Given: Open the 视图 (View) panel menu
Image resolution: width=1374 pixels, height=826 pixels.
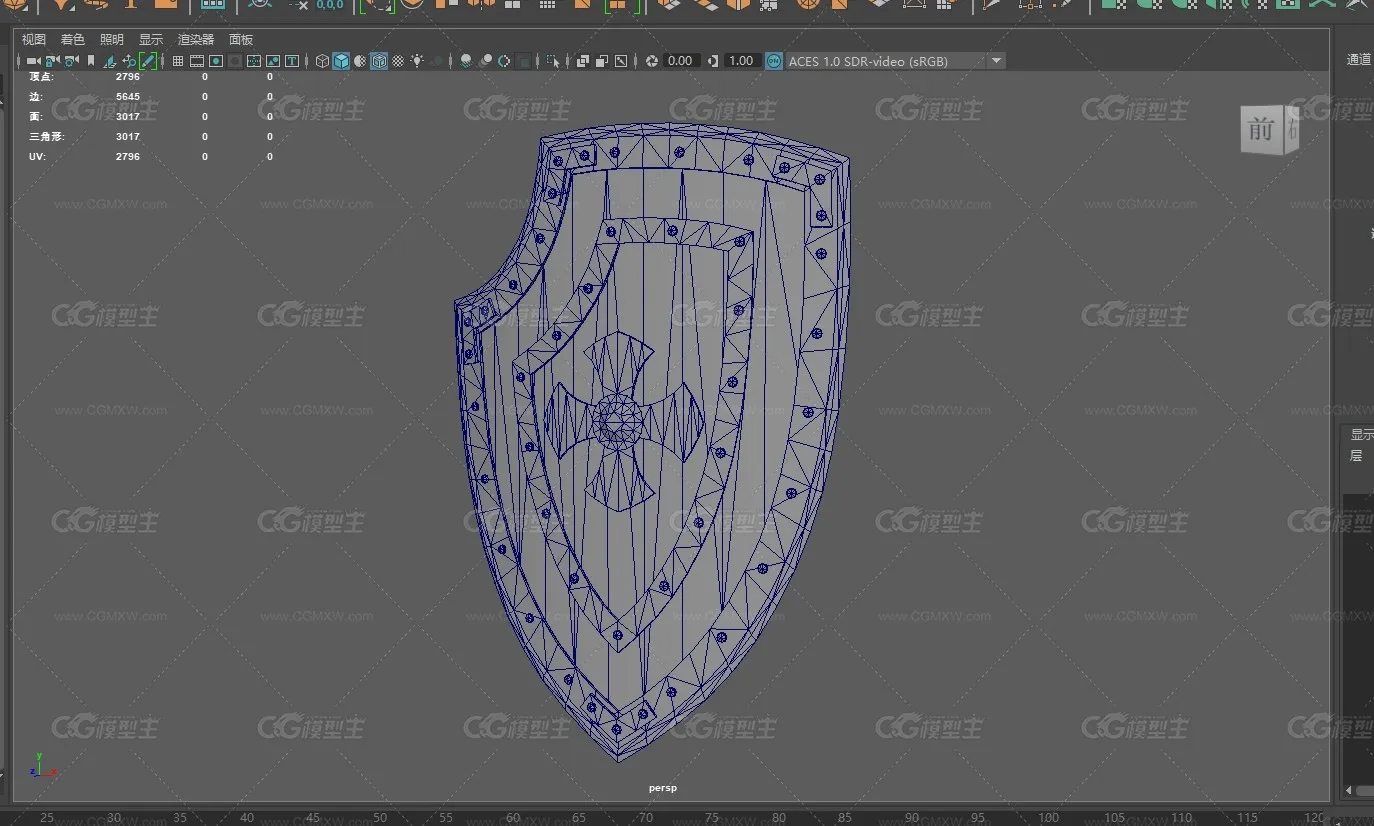Looking at the screenshot, I should coord(34,40).
